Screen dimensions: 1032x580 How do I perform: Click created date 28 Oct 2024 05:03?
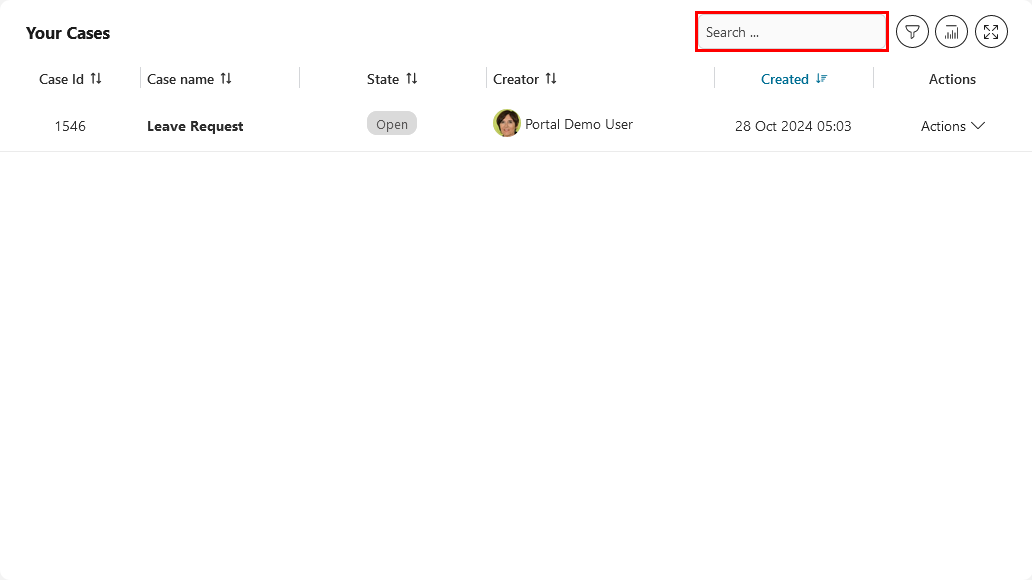pos(793,126)
